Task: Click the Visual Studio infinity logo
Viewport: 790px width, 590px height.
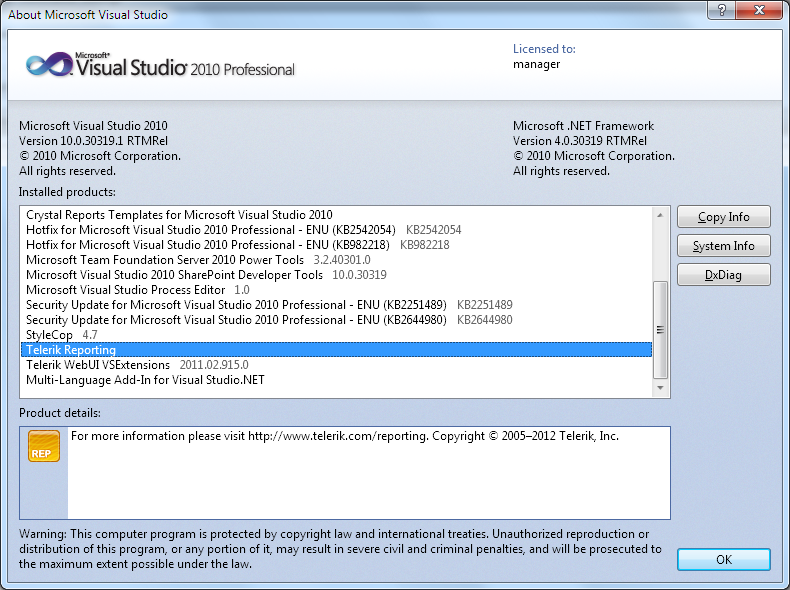Action: pyautogui.click(x=49, y=65)
